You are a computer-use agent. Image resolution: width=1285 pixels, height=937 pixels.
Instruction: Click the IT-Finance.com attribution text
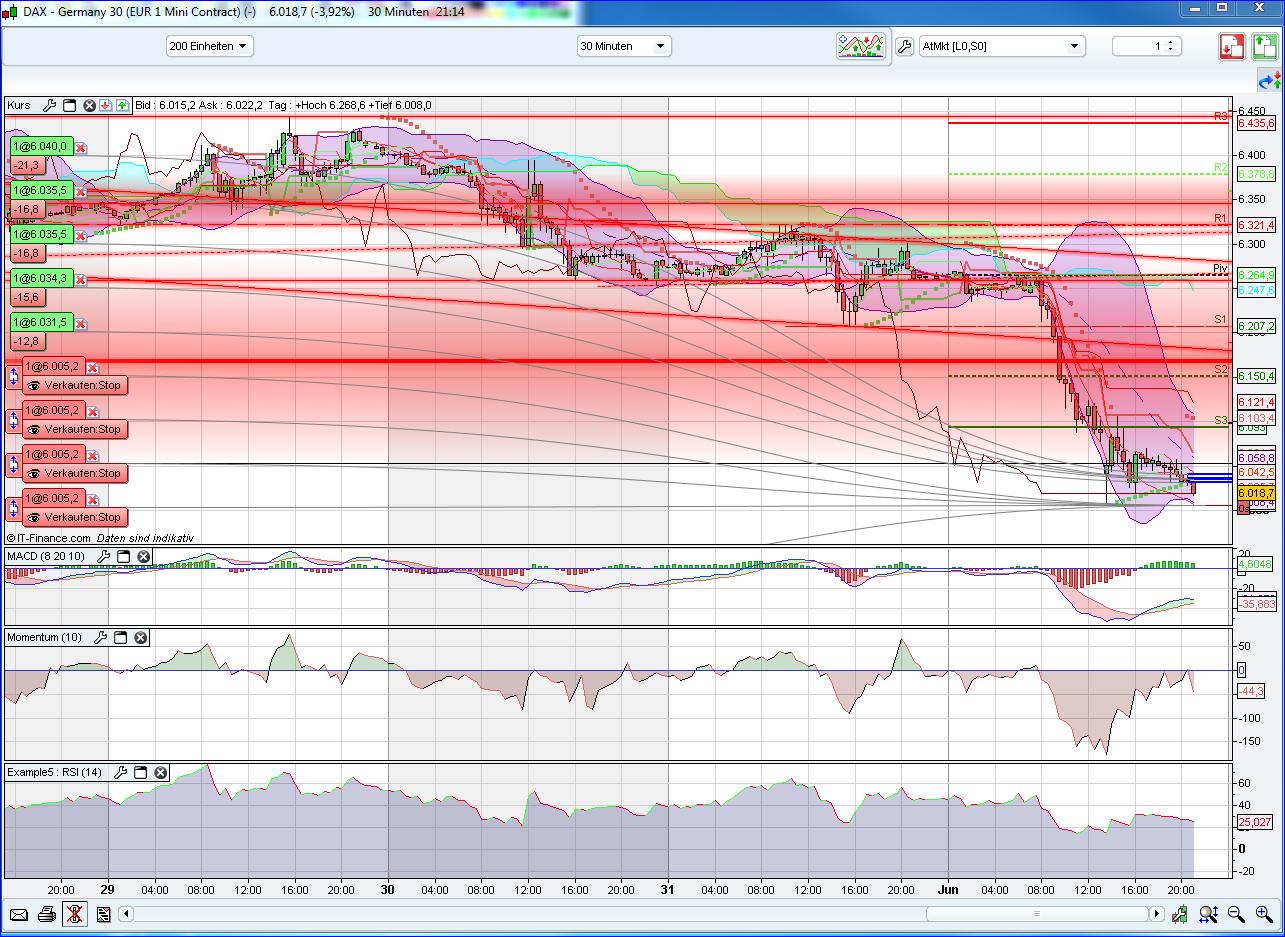tap(48, 538)
